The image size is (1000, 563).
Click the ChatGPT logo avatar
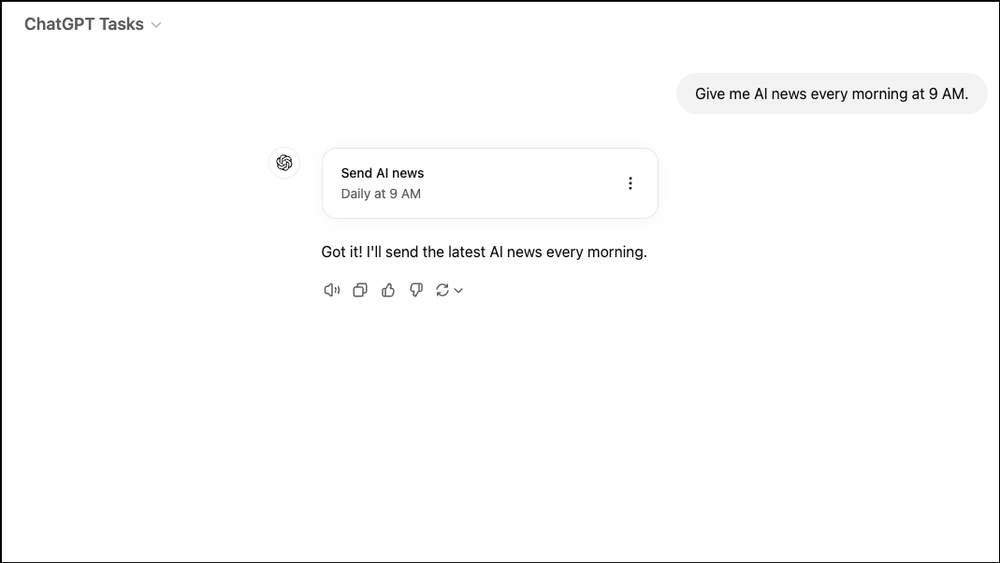(x=284, y=163)
